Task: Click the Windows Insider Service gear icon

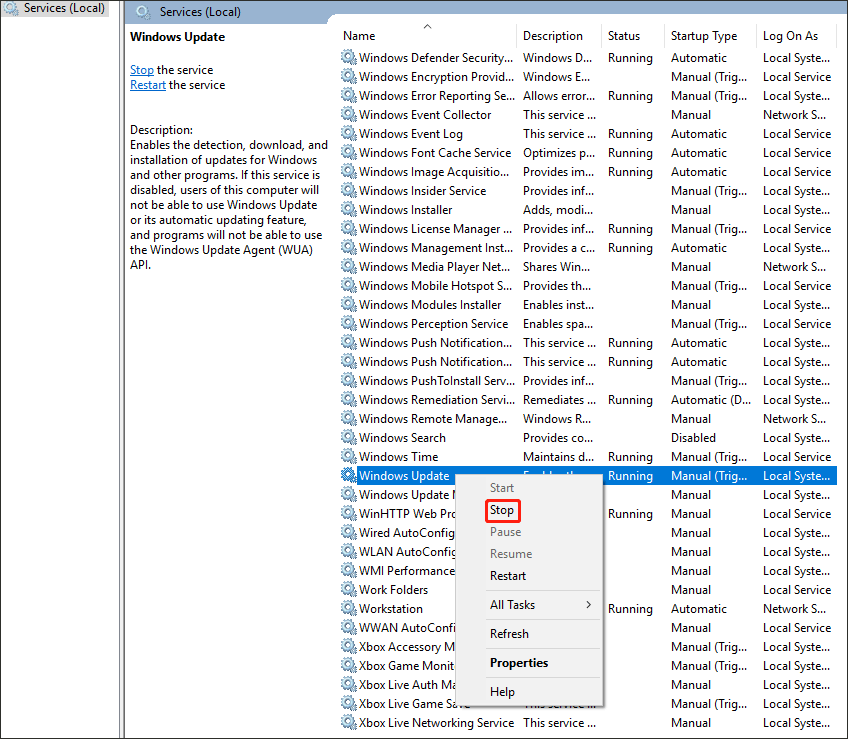Action: [x=349, y=190]
